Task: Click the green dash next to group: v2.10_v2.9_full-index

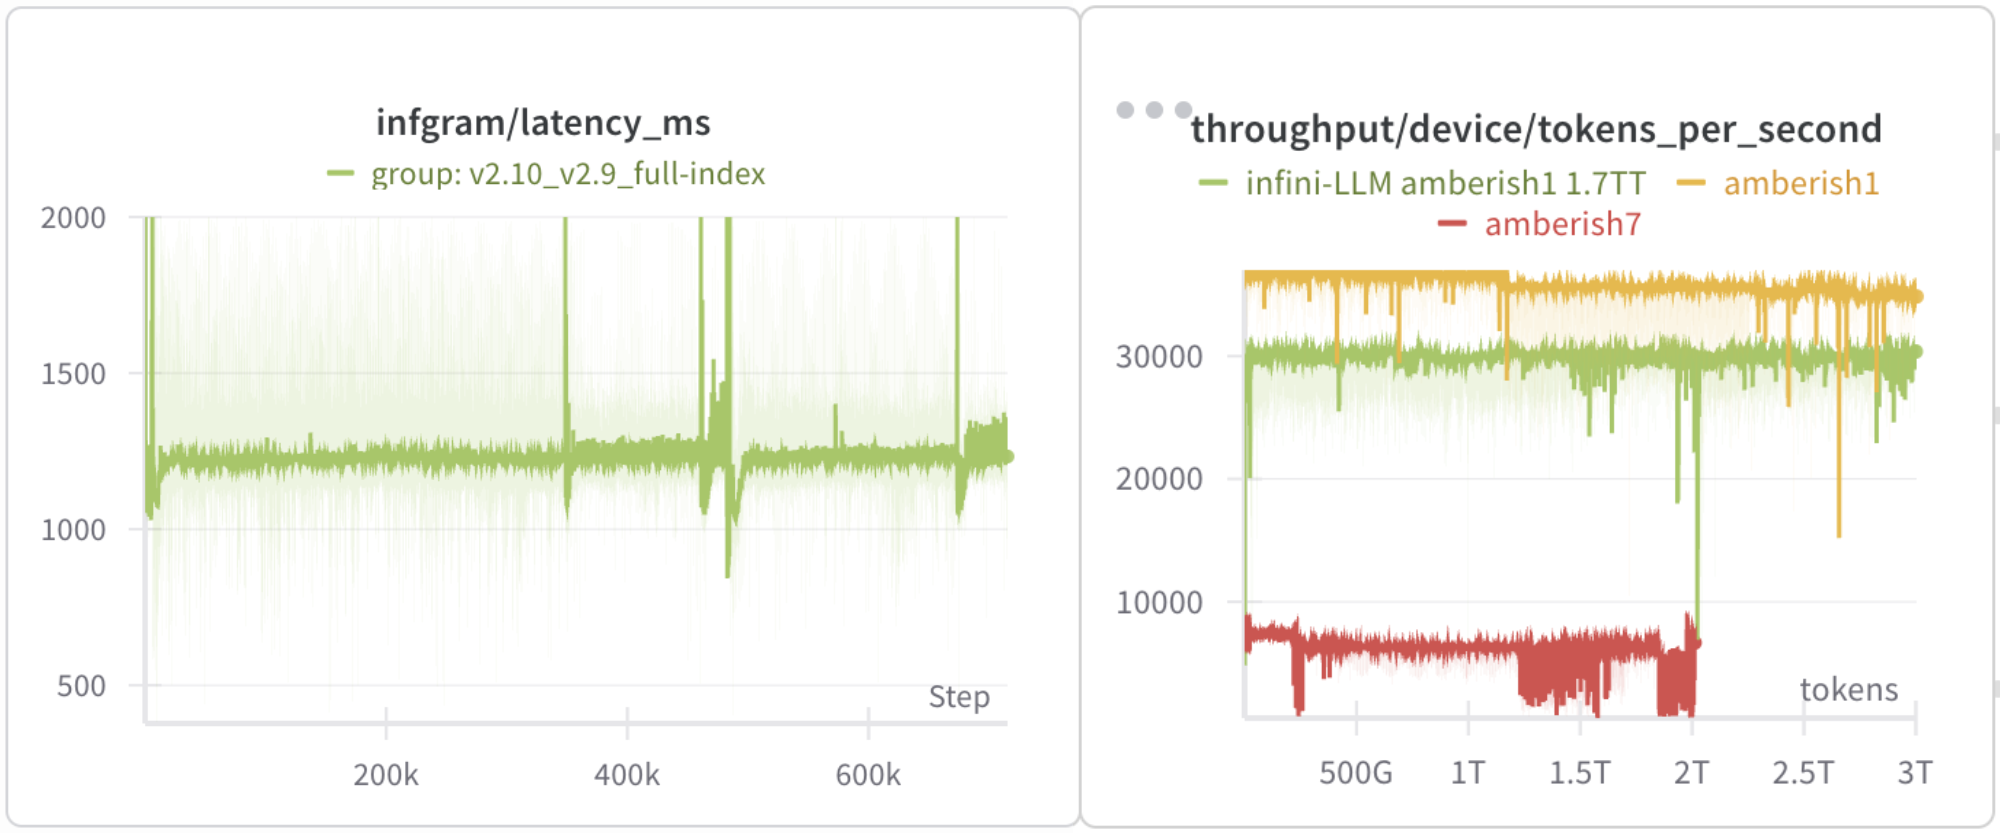Action: (340, 174)
